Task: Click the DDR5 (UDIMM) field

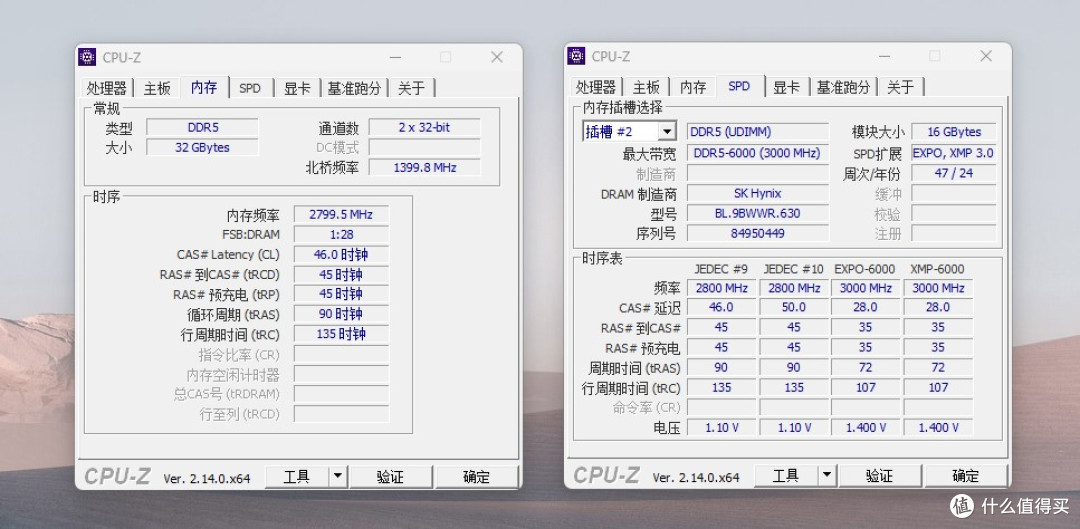Action: coord(758,132)
